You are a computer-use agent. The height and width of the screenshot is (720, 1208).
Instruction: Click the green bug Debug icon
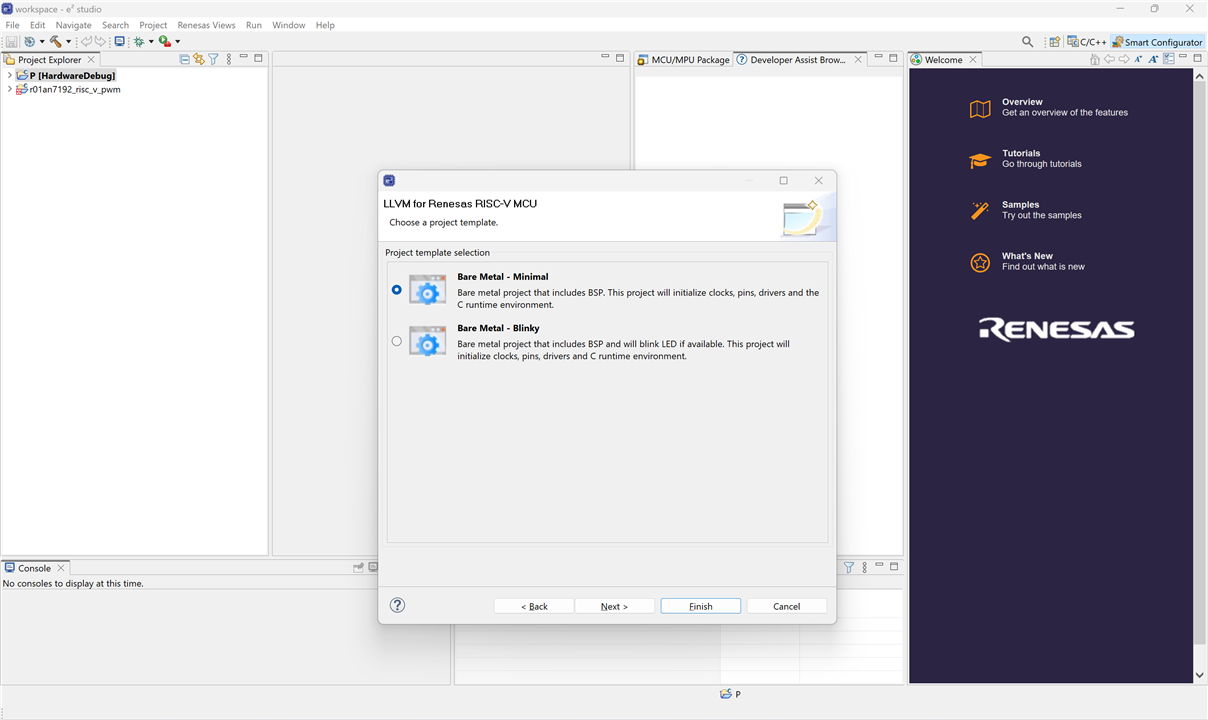(138, 42)
